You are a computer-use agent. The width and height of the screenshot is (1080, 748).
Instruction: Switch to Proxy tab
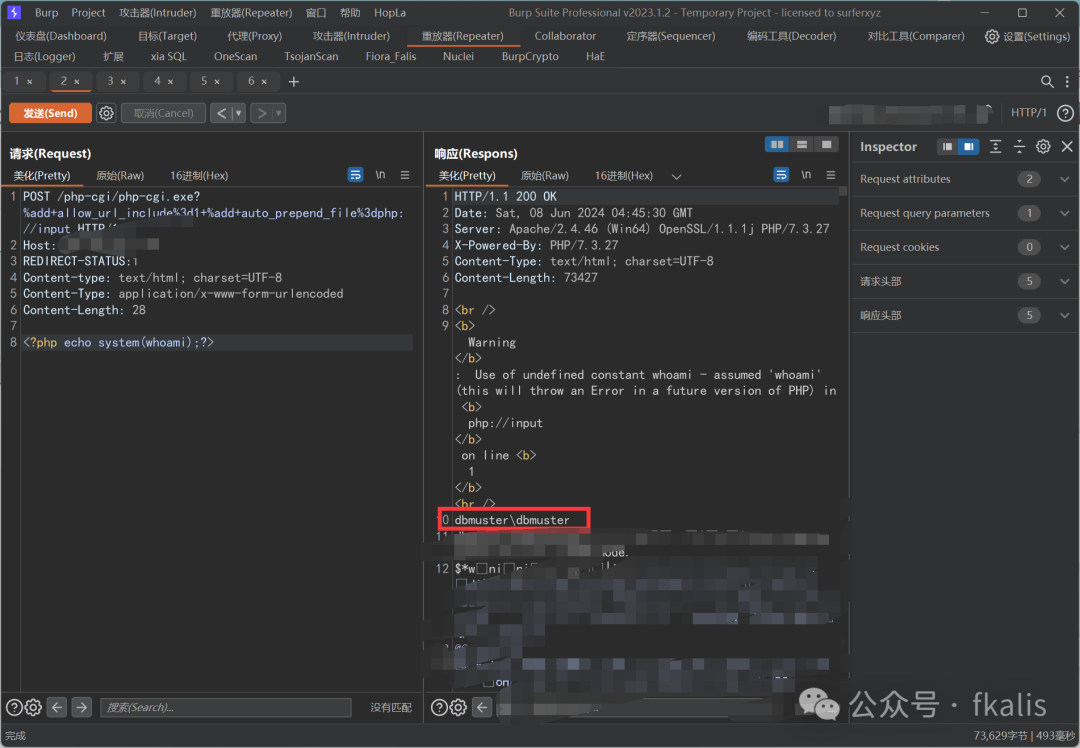pyautogui.click(x=255, y=36)
